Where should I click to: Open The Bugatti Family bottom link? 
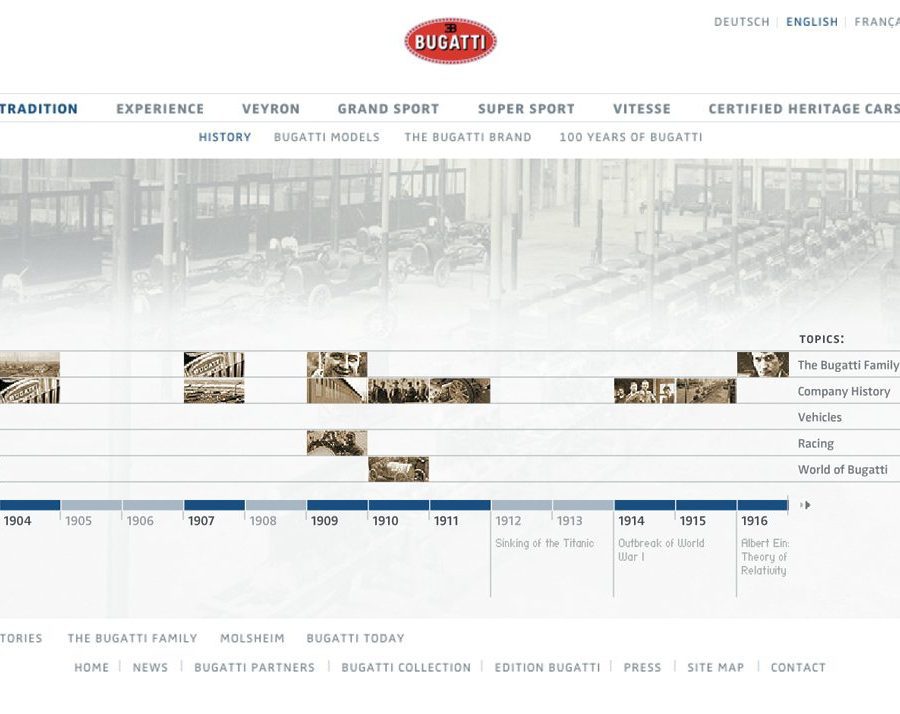pos(133,638)
